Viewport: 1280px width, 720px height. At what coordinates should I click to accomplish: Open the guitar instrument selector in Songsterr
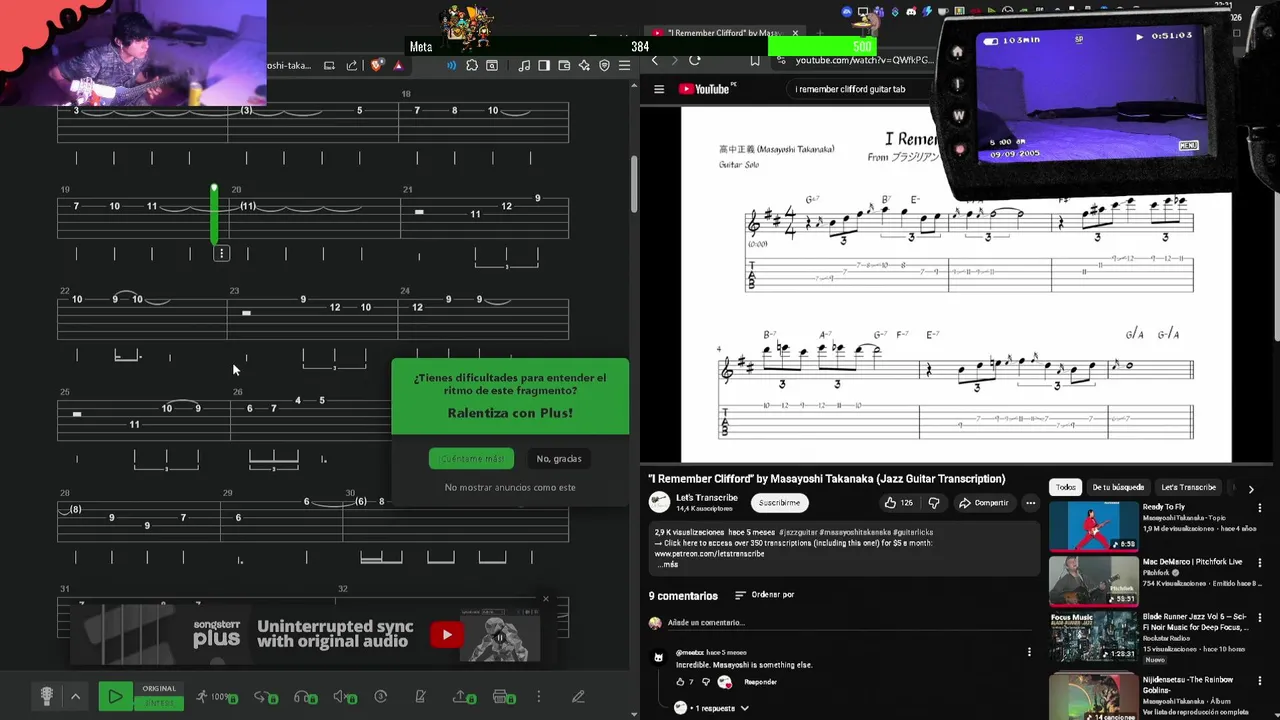[x=46, y=697]
